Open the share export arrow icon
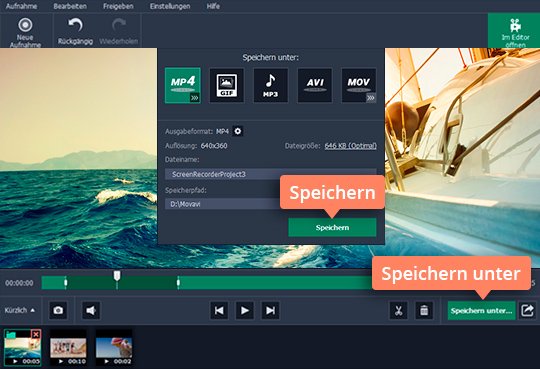540x369 pixels. (527, 310)
